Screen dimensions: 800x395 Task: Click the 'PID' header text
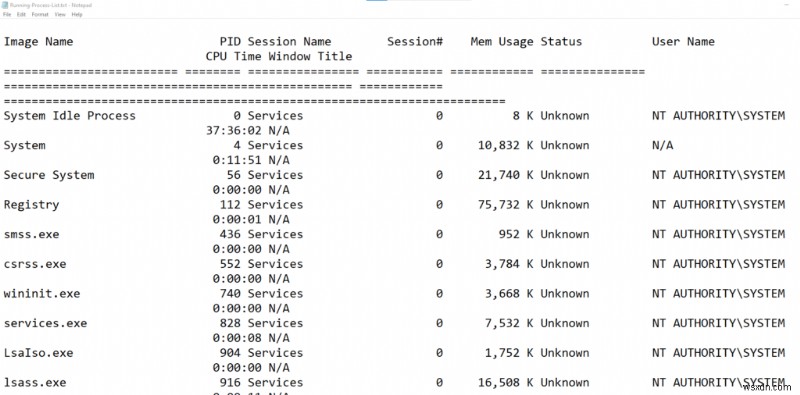pos(230,42)
